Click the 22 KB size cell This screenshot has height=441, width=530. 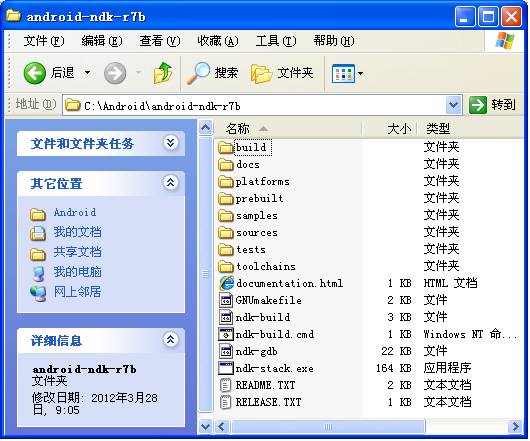tap(396, 351)
